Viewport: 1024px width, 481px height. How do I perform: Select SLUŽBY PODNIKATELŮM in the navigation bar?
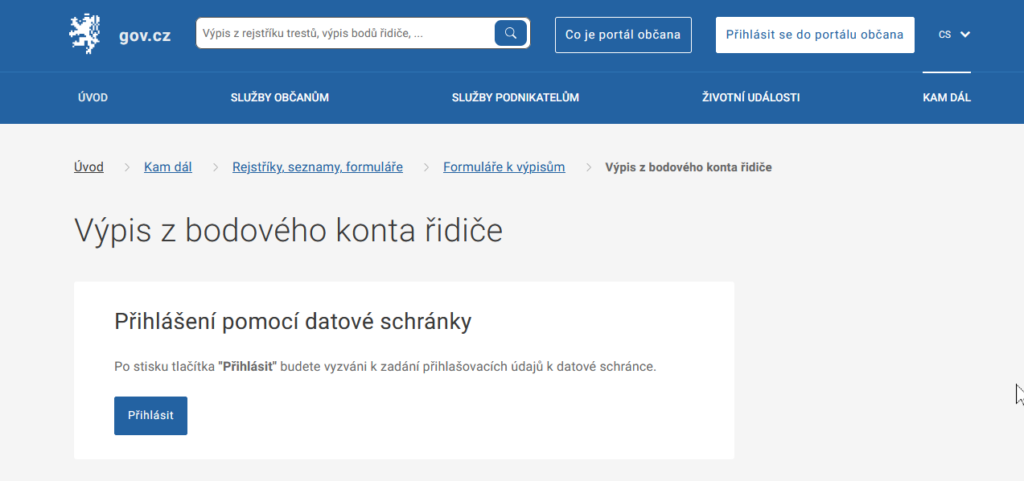[x=515, y=98]
